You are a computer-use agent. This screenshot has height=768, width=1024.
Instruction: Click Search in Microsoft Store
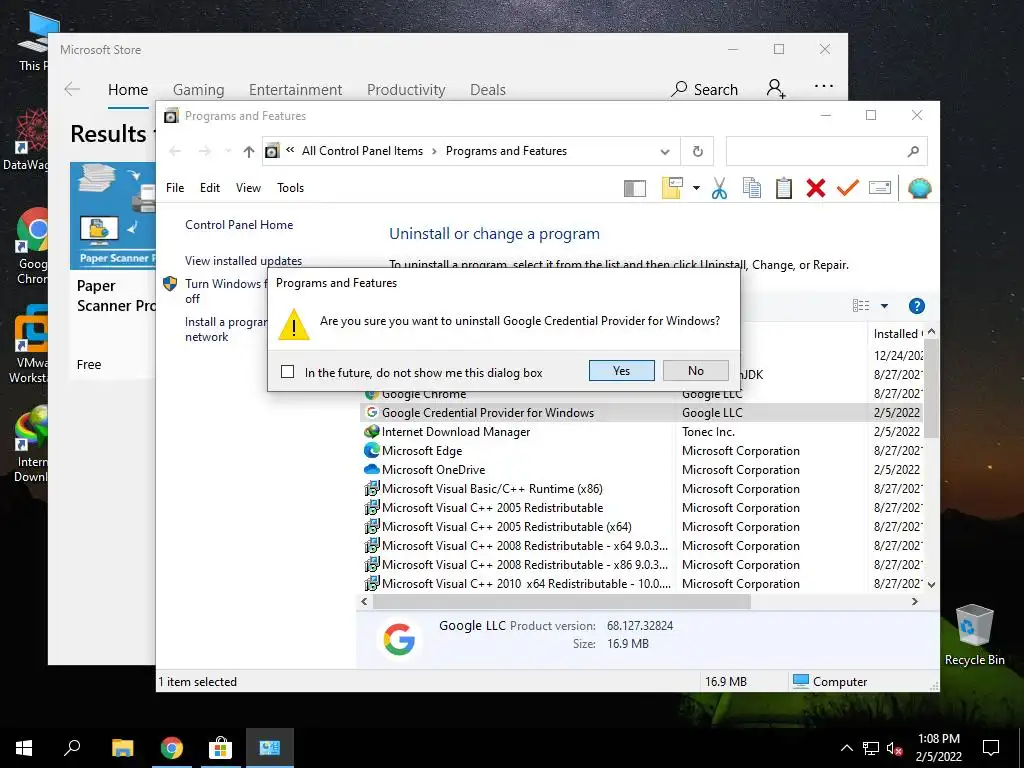click(705, 89)
